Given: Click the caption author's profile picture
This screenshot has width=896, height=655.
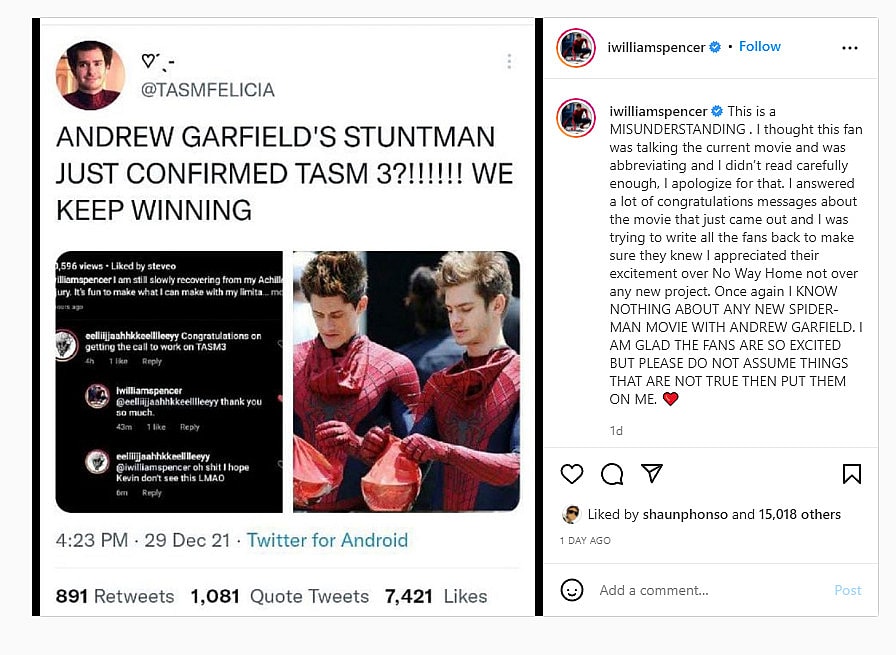Looking at the screenshot, I should point(577,118).
